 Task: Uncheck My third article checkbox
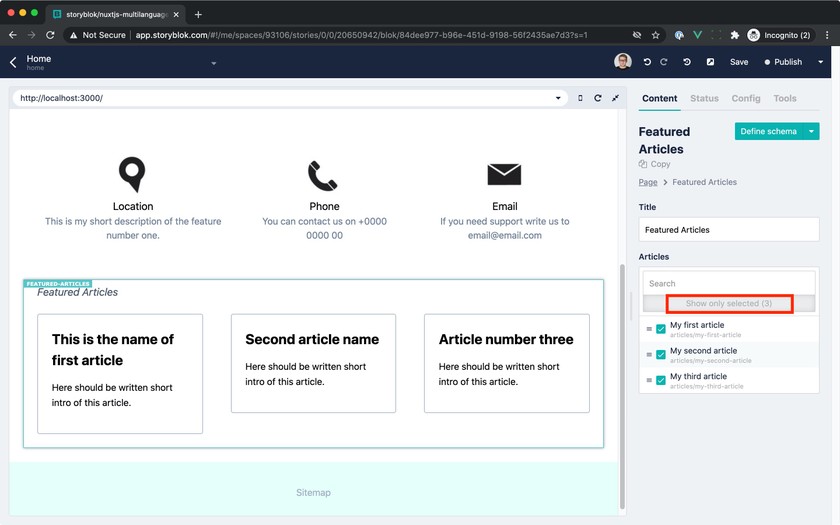(x=661, y=380)
